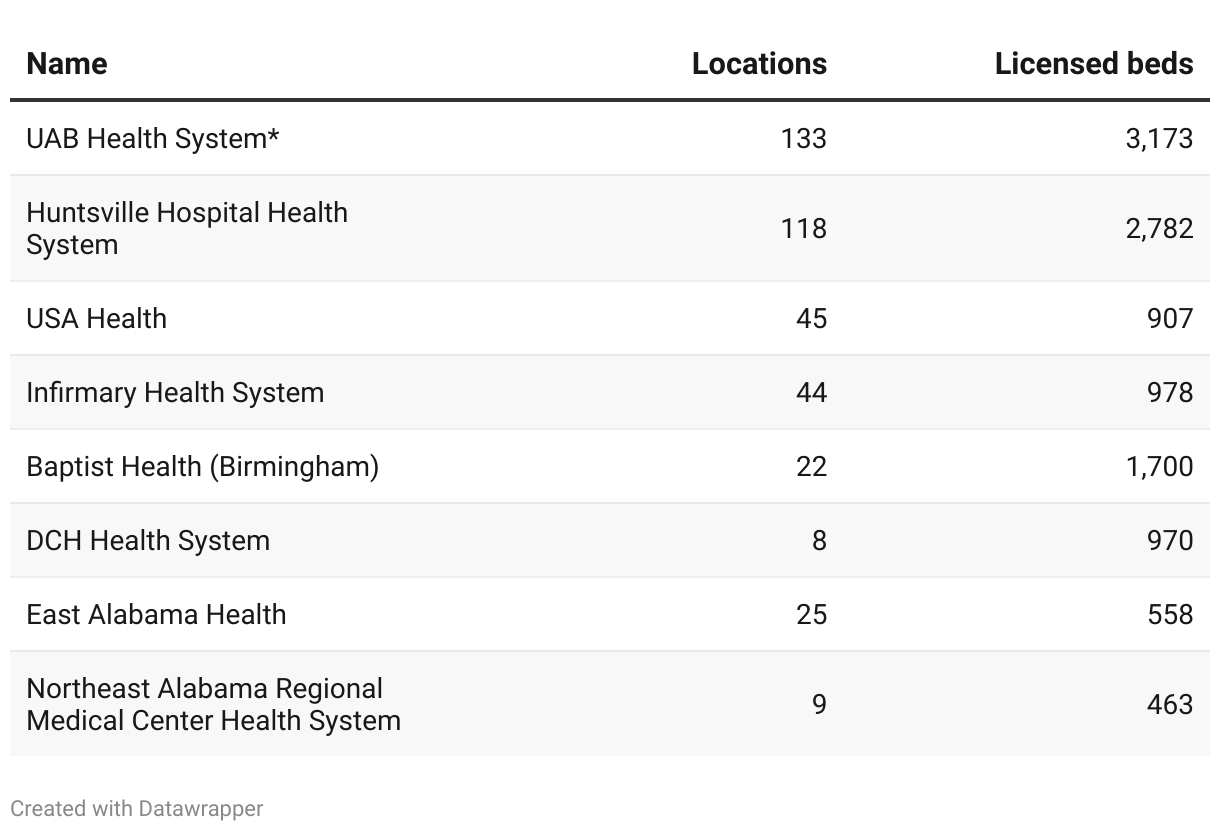Click the 463 licensed beds cell
Image resolution: width=1220 pixels, height=832 pixels.
pos(1170,704)
